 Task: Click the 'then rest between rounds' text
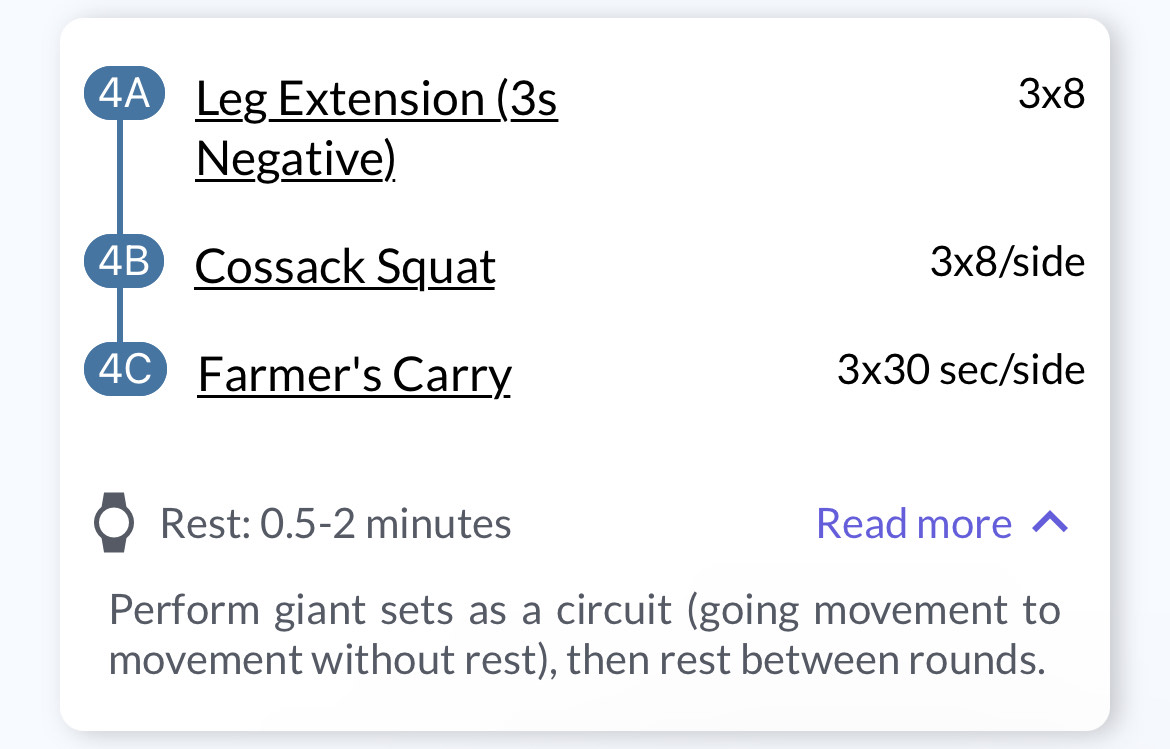807,660
